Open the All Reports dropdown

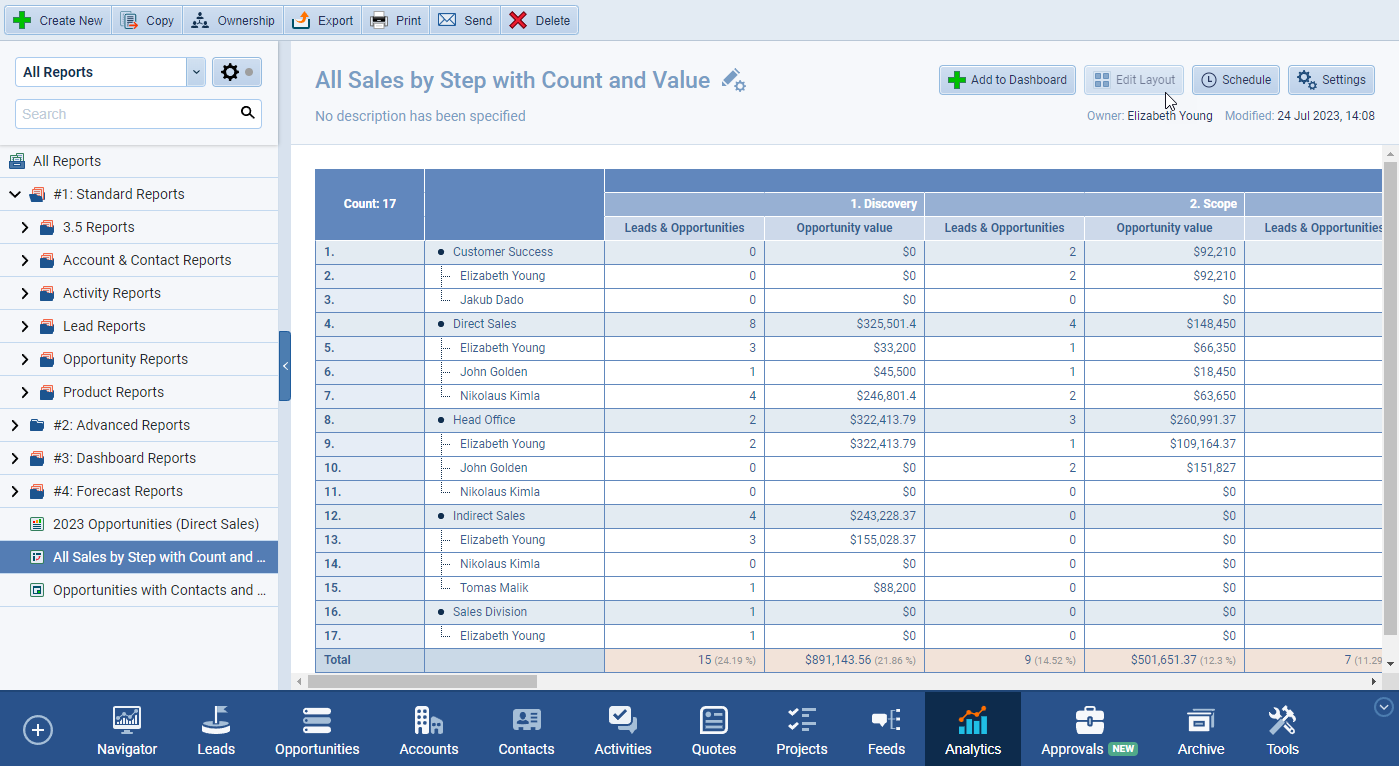(x=196, y=72)
